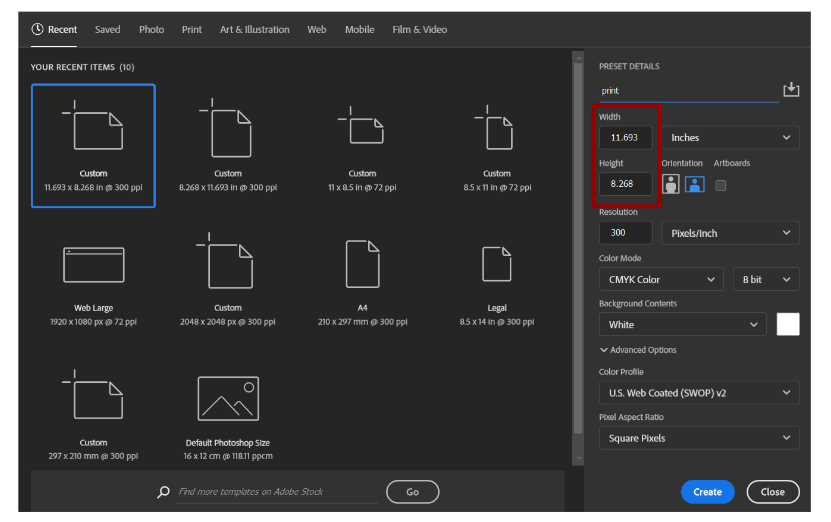831x522 pixels.
Task: Click the Width input field
Action: point(625,138)
